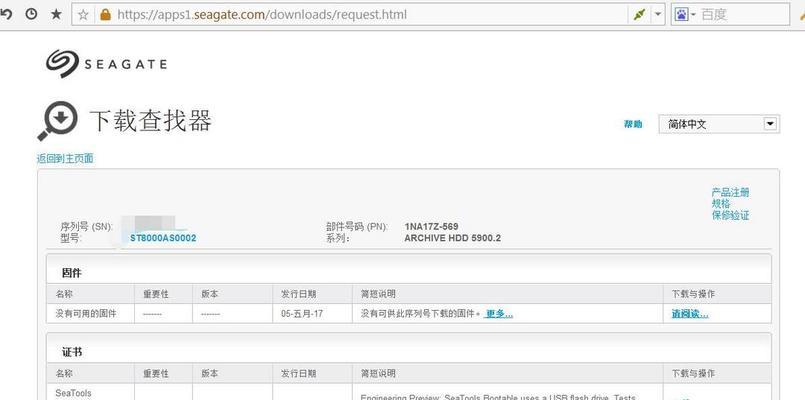
Task: Click the black star favorites icon
Action: (56, 15)
